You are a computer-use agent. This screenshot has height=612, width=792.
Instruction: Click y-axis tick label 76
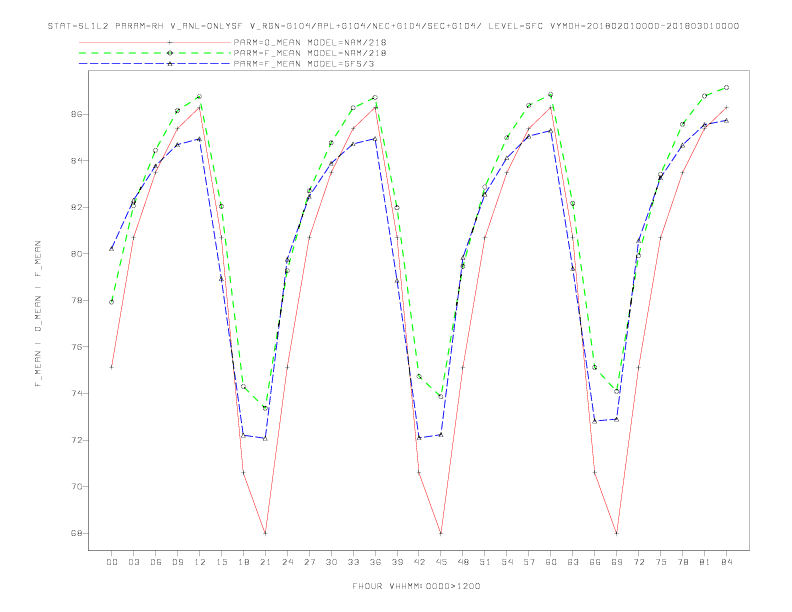[x=76, y=347]
